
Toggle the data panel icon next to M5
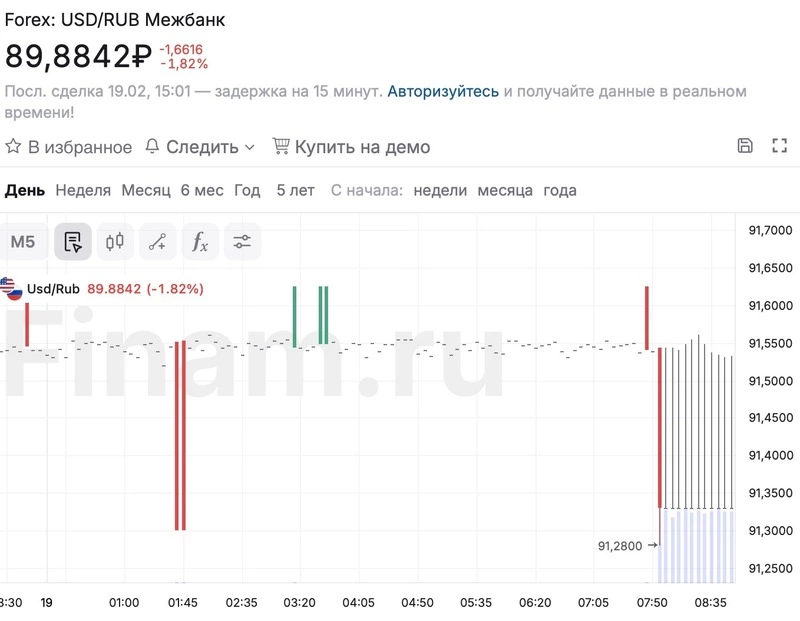73,241
